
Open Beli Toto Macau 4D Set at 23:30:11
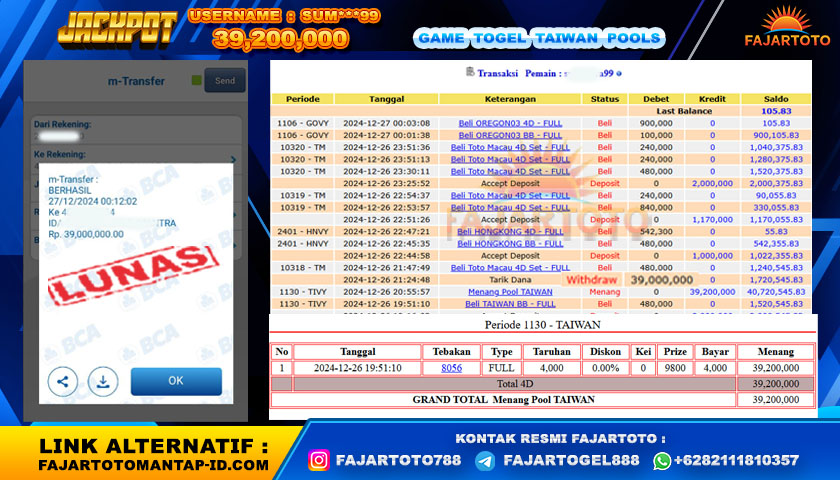(510, 171)
